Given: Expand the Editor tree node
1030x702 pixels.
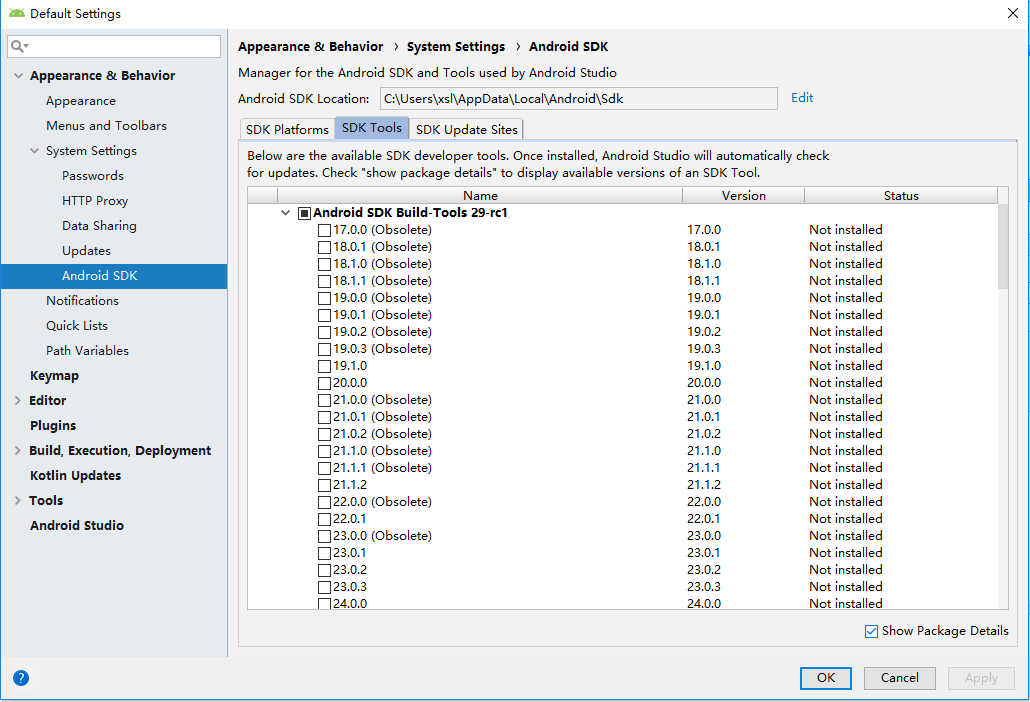Looking at the screenshot, I should pos(18,401).
